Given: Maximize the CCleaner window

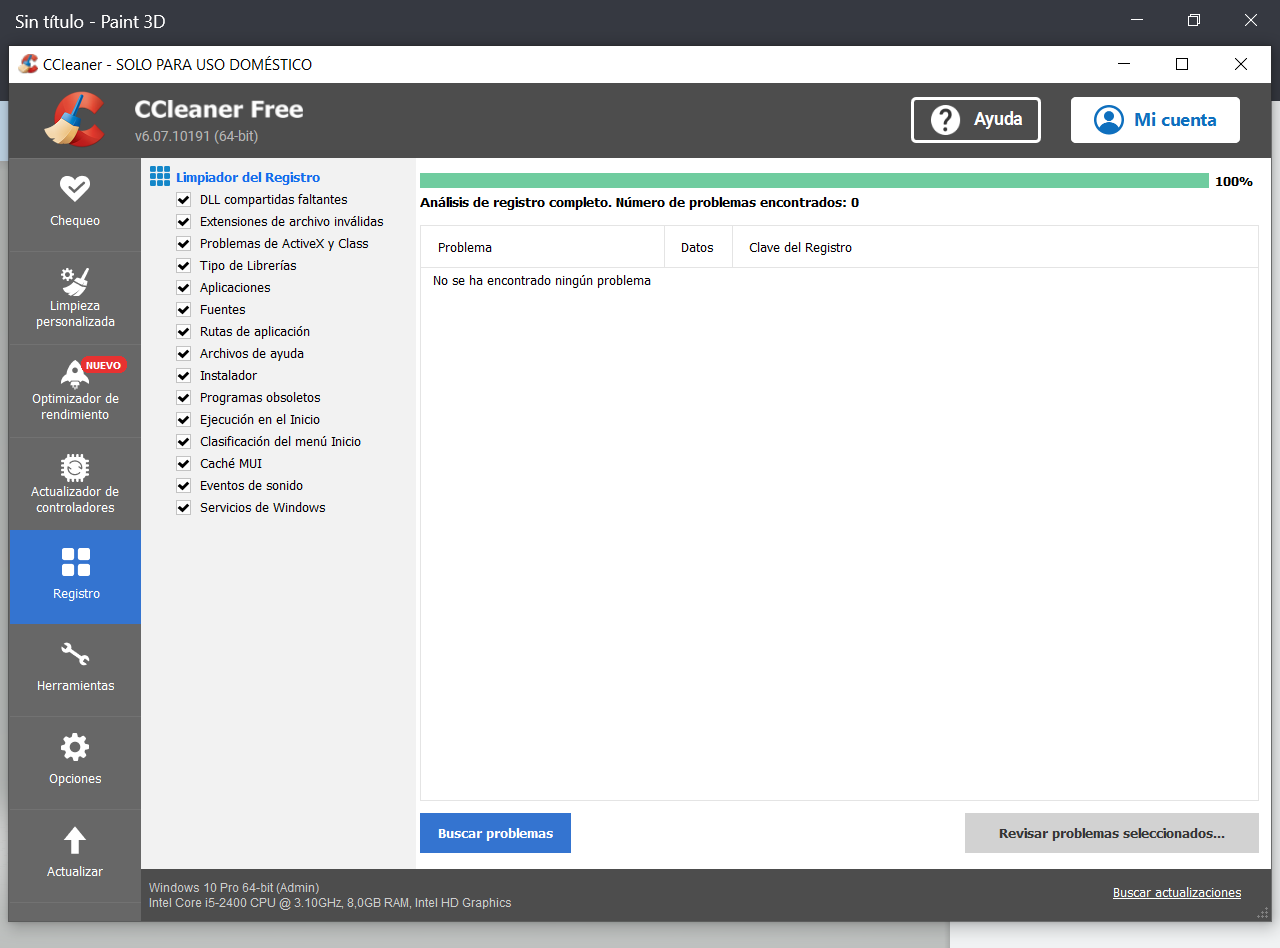Looking at the screenshot, I should pyautogui.click(x=1182, y=64).
